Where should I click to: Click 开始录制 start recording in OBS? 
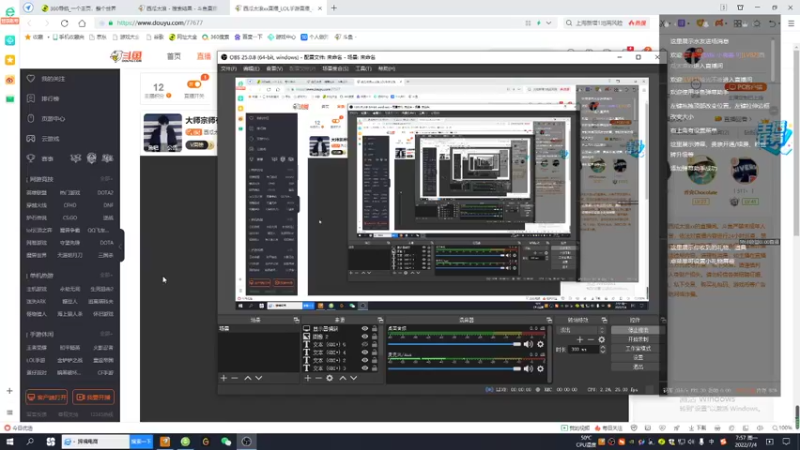tap(638, 339)
